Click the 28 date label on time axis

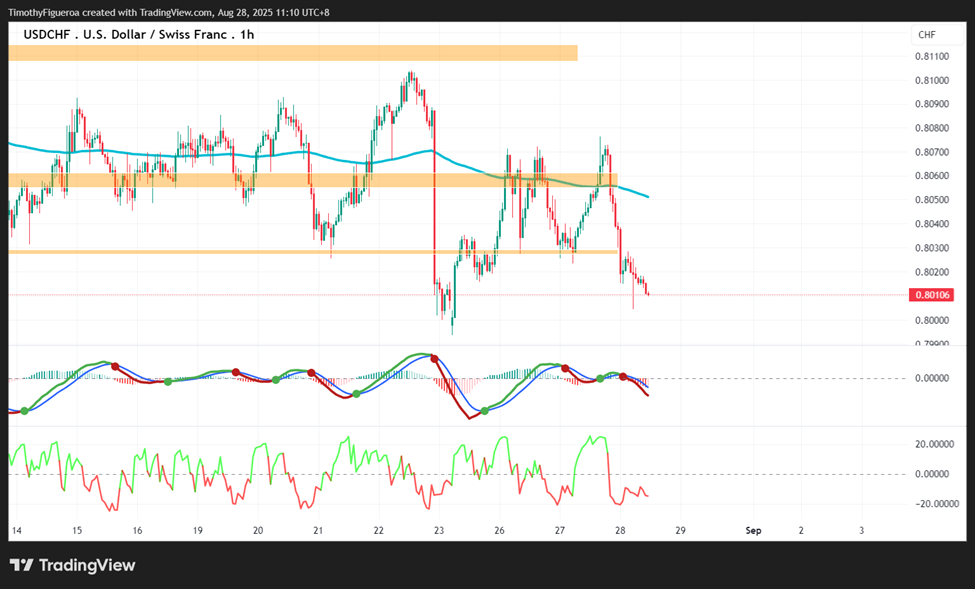(x=620, y=531)
